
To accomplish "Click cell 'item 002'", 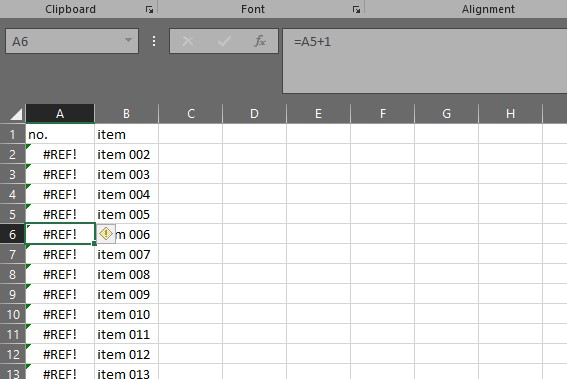I will [126, 154].
